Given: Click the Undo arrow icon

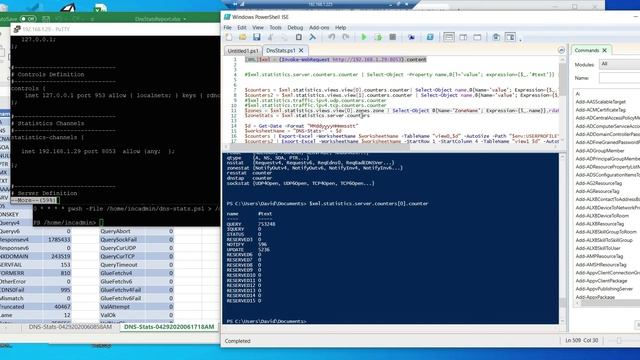Looking at the screenshot, I should tap(331, 37).
